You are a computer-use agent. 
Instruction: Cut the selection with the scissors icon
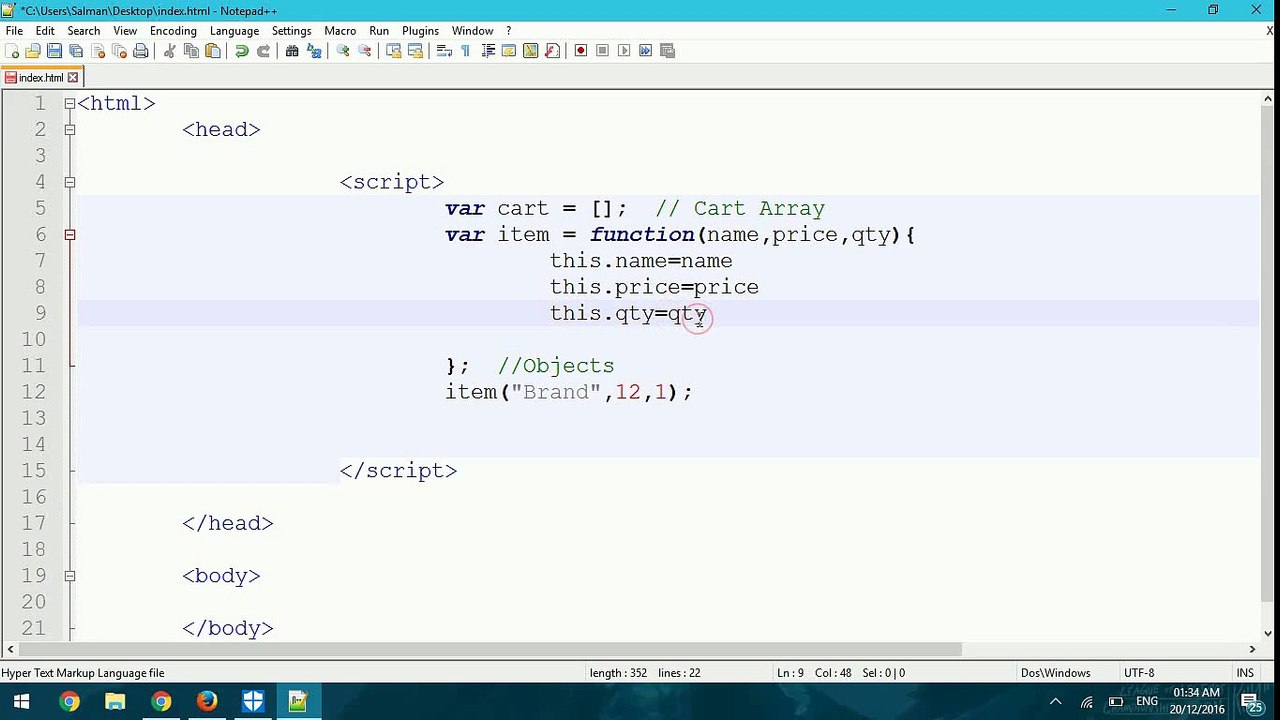169,51
